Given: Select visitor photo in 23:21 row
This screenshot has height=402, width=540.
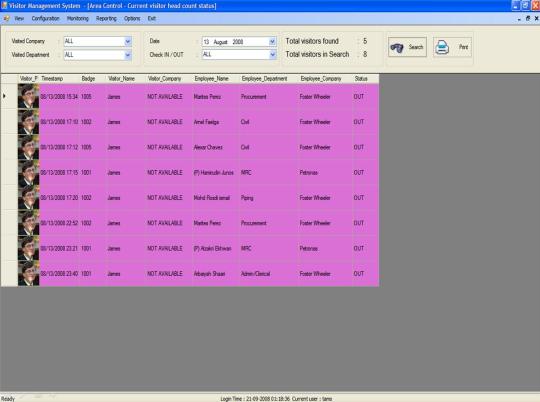Looking at the screenshot, I should pos(29,248).
